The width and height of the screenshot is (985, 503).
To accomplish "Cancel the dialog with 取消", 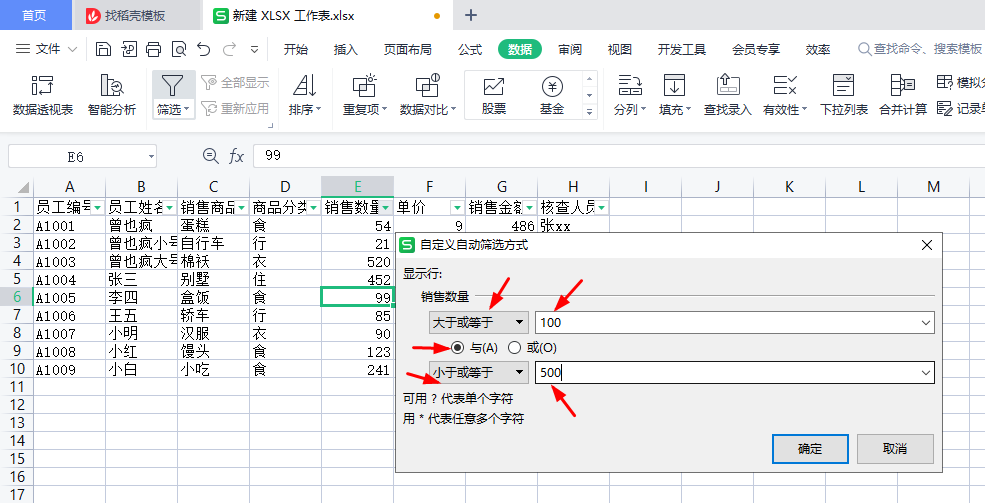I will coord(895,449).
